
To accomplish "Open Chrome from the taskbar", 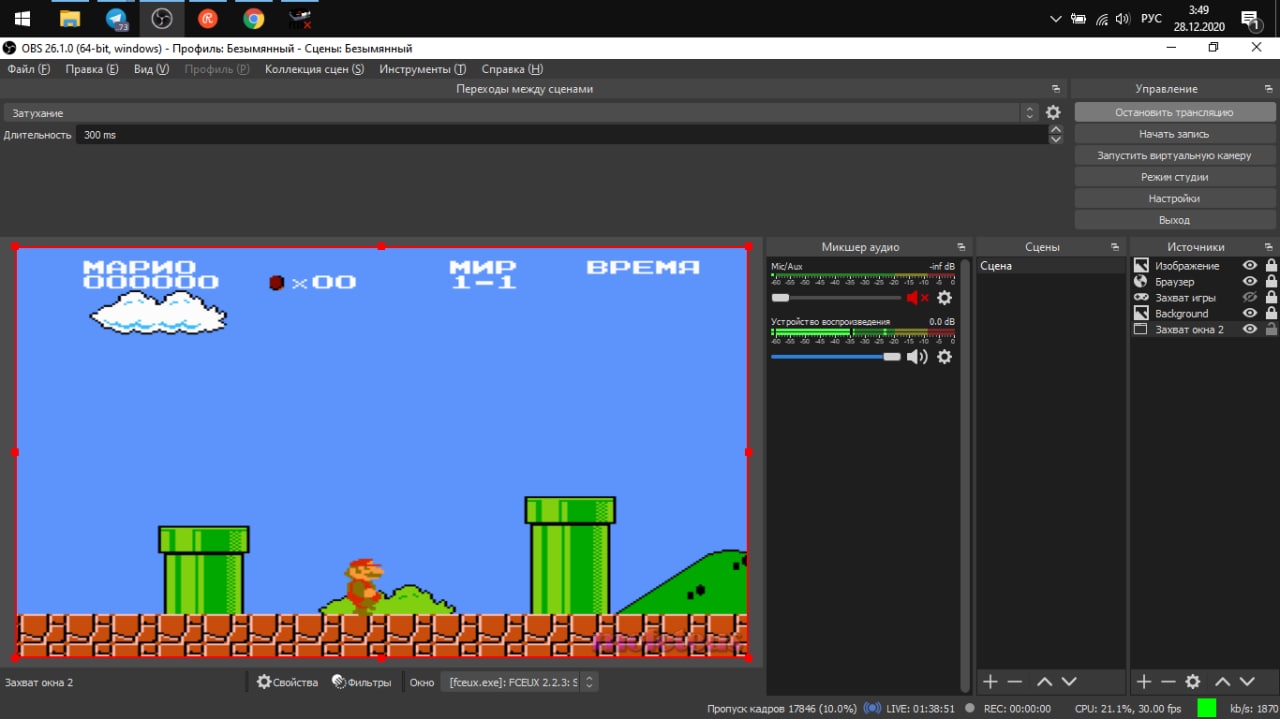I will coord(254,18).
